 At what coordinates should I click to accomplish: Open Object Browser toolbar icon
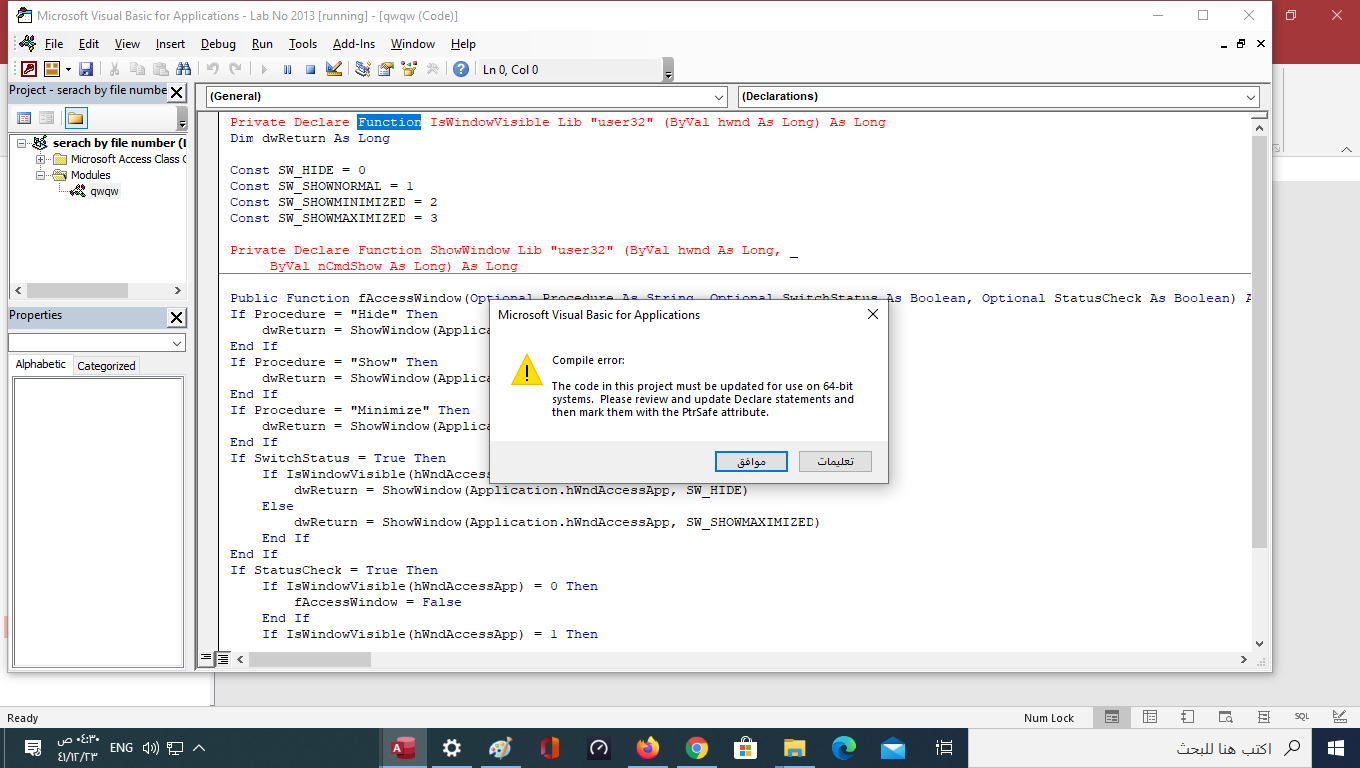tap(409, 69)
